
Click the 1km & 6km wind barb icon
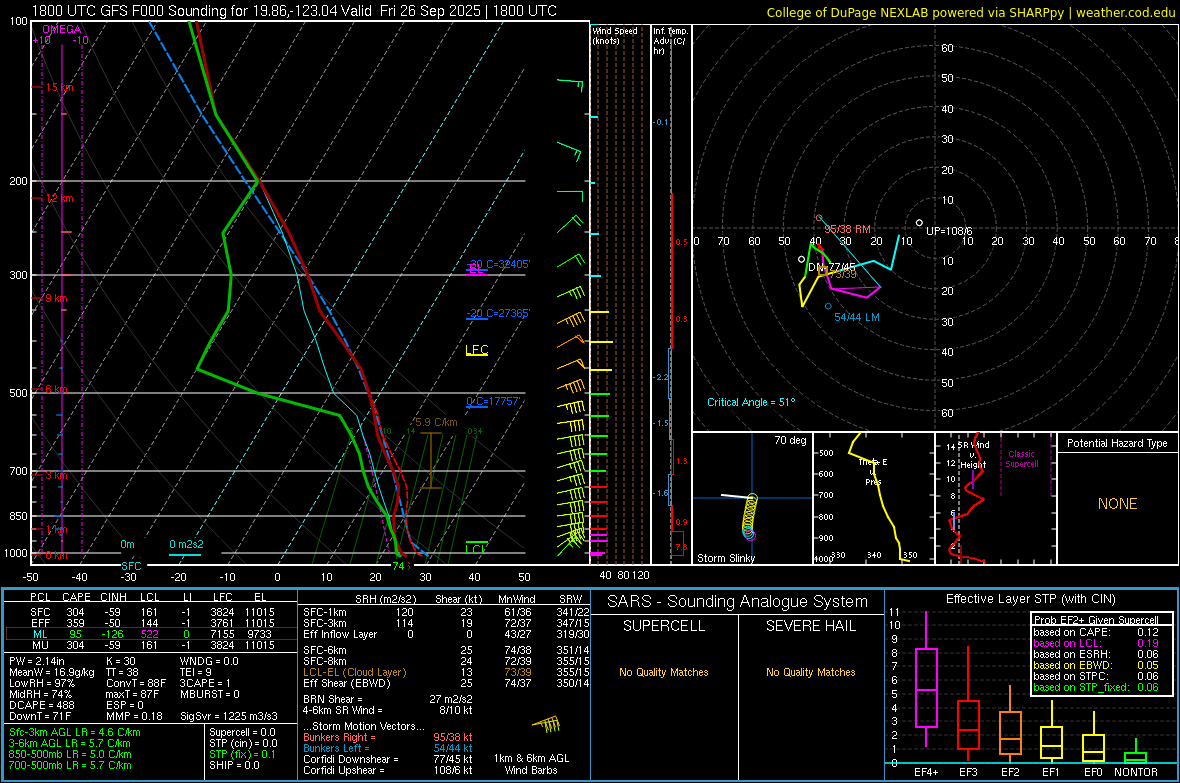tap(547, 725)
